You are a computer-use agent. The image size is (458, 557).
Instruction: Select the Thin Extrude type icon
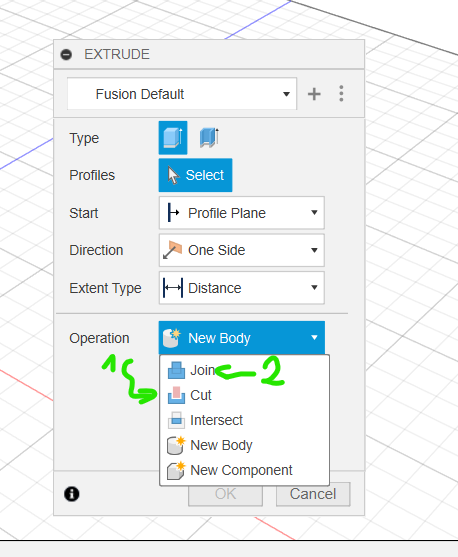point(209,138)
